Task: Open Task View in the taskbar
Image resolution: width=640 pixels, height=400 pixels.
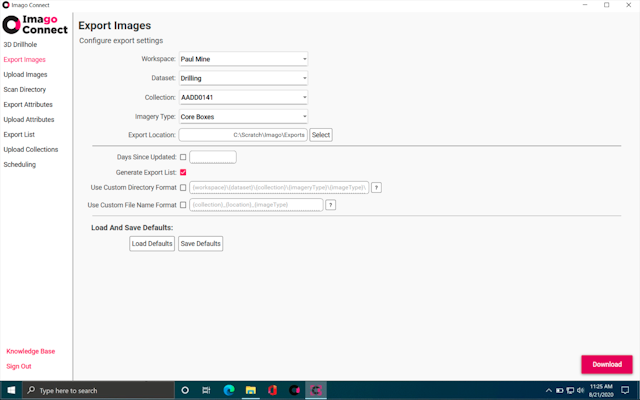Action: click(206, 390)
